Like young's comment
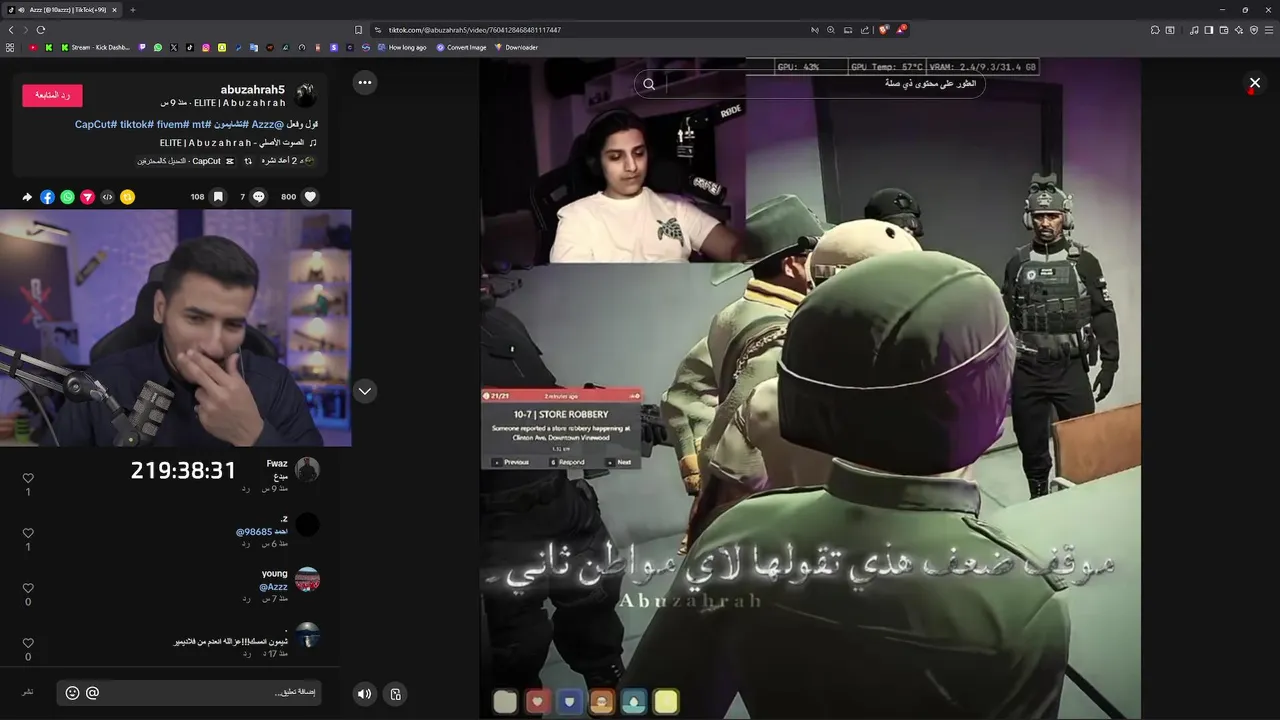This screenshot has width=1280, height=720. (x=28, y=589)
